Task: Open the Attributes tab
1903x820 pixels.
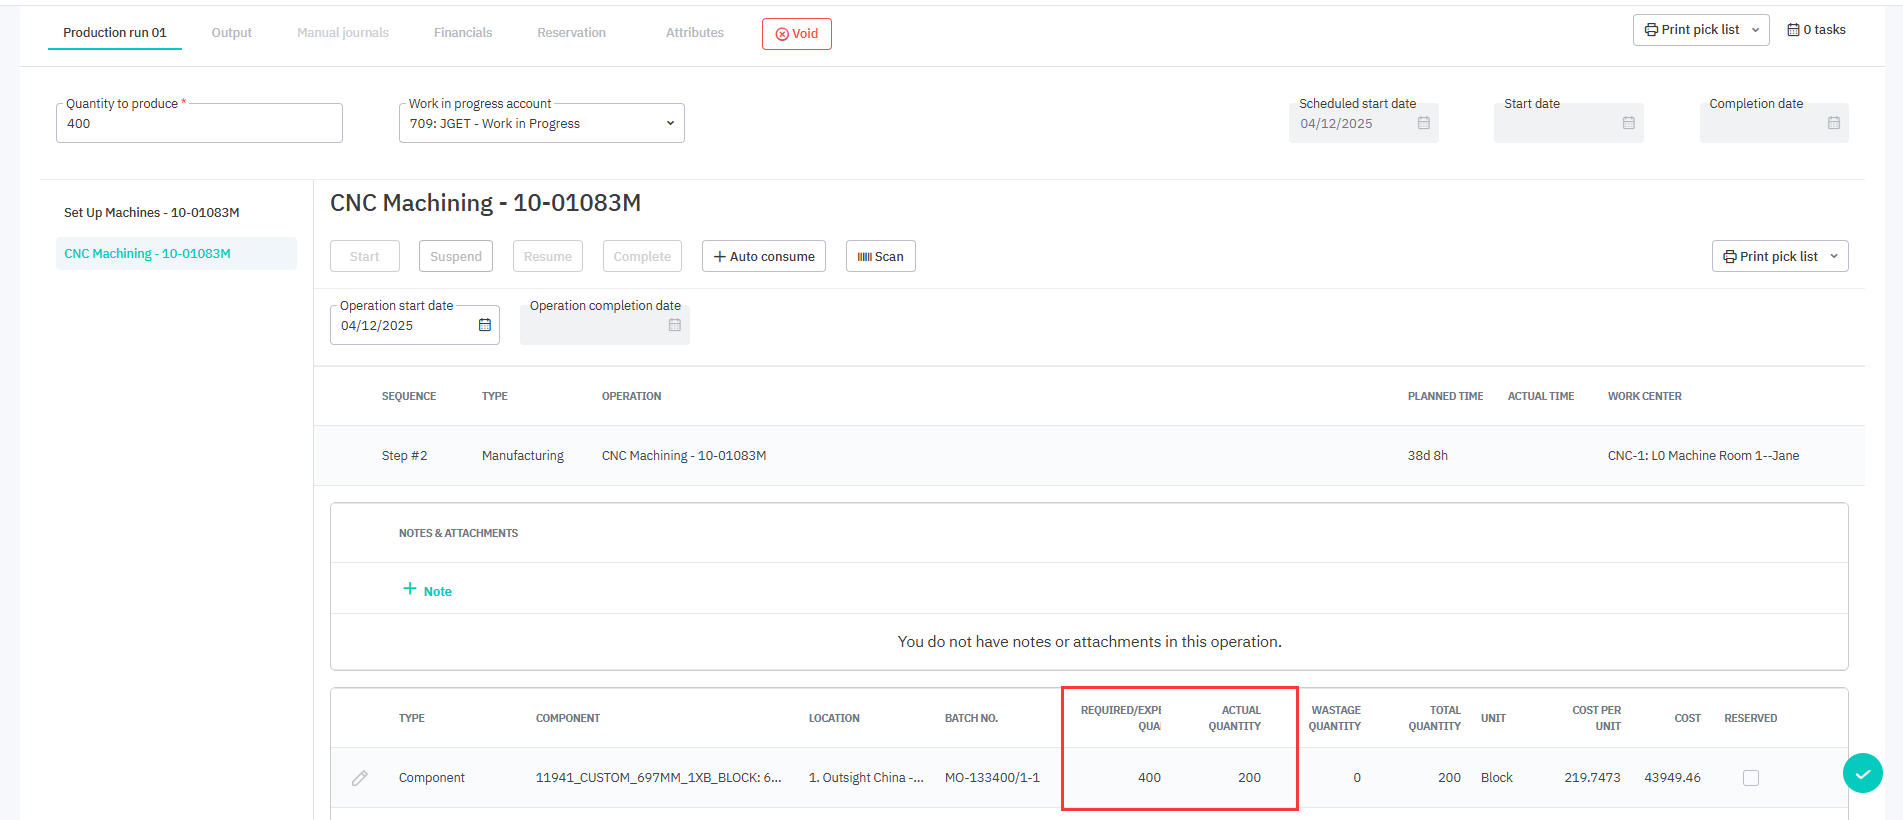Action: coord(694,33)
